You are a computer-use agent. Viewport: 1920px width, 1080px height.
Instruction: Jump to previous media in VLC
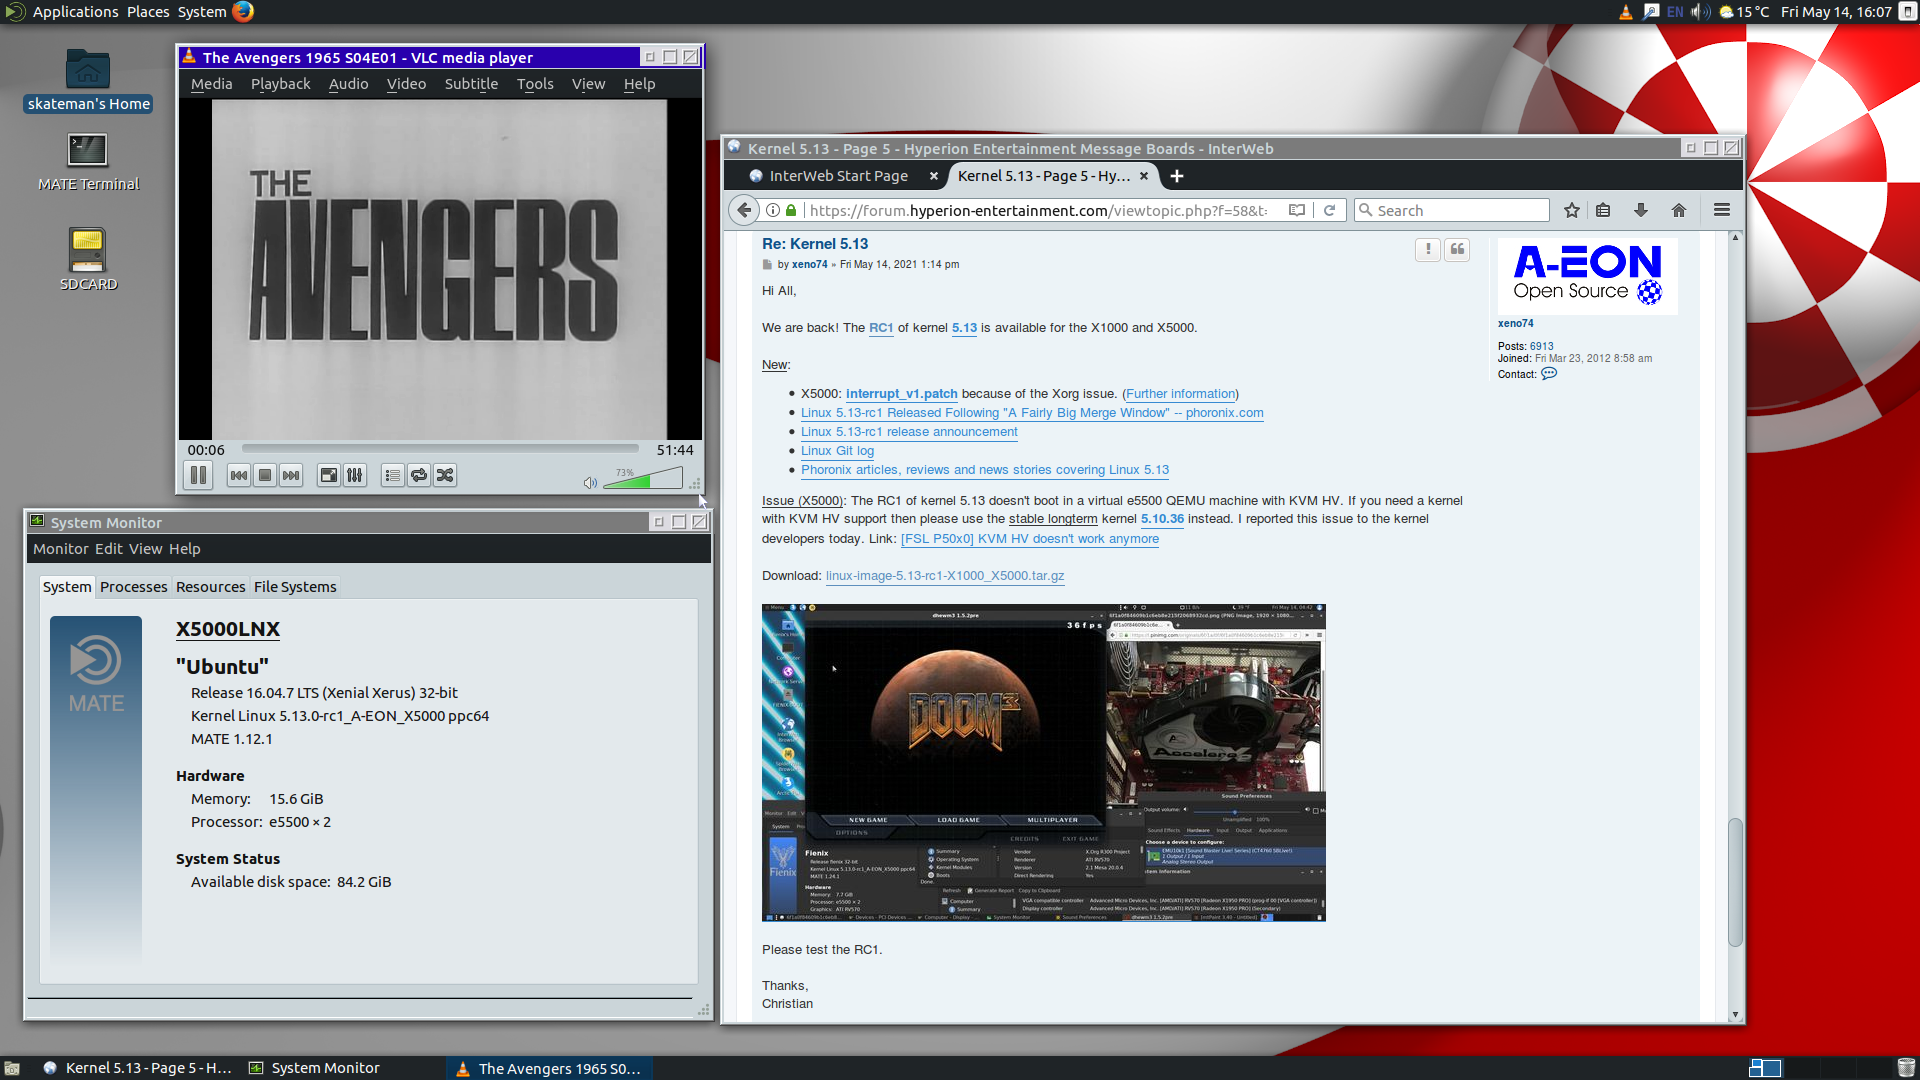coord(239,476)
